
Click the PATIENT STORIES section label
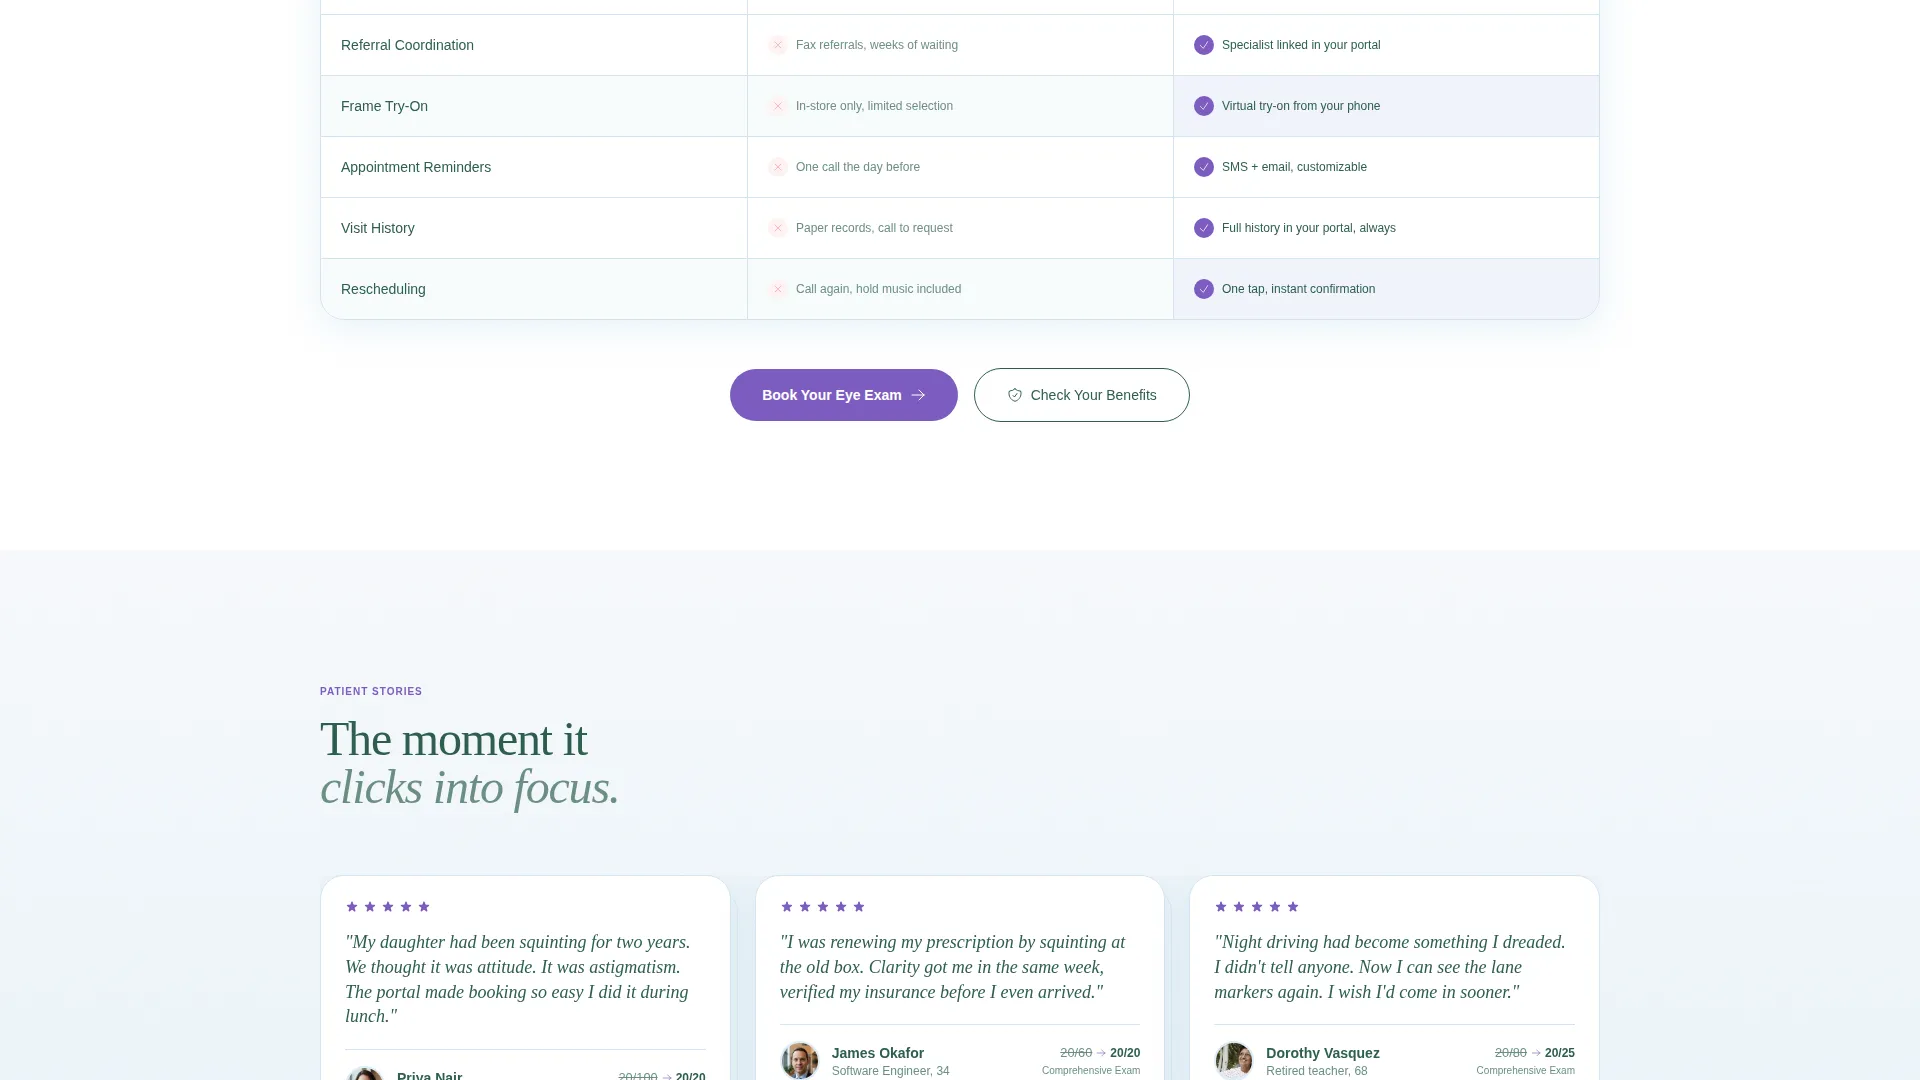point(371,692)
